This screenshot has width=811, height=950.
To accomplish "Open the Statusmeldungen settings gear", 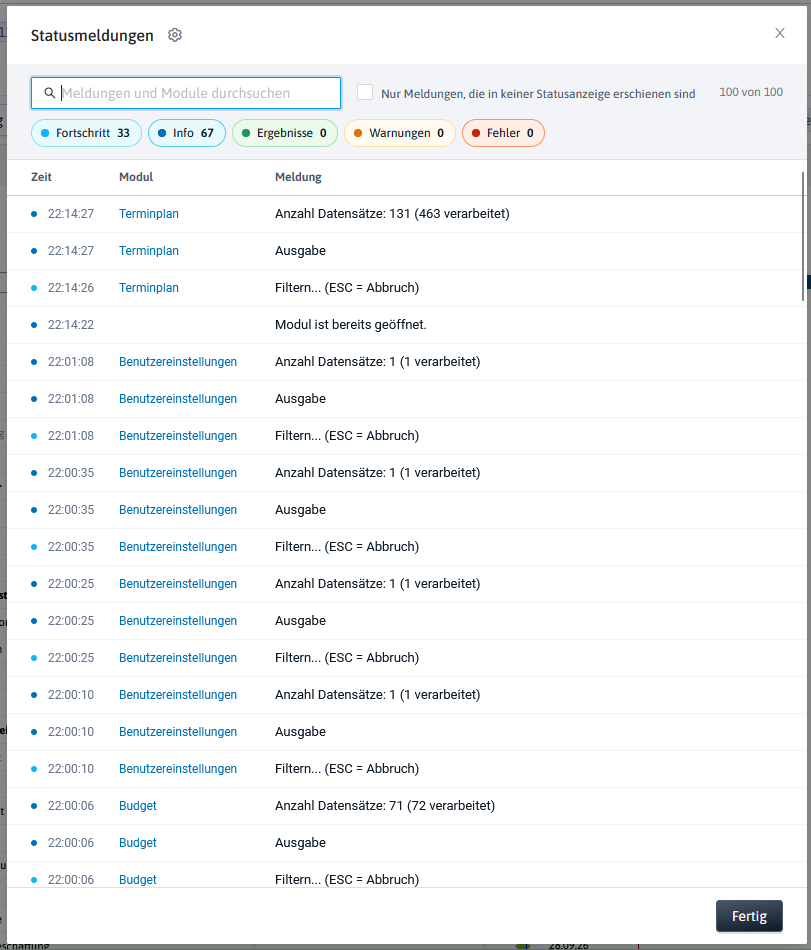I will 174,35.
